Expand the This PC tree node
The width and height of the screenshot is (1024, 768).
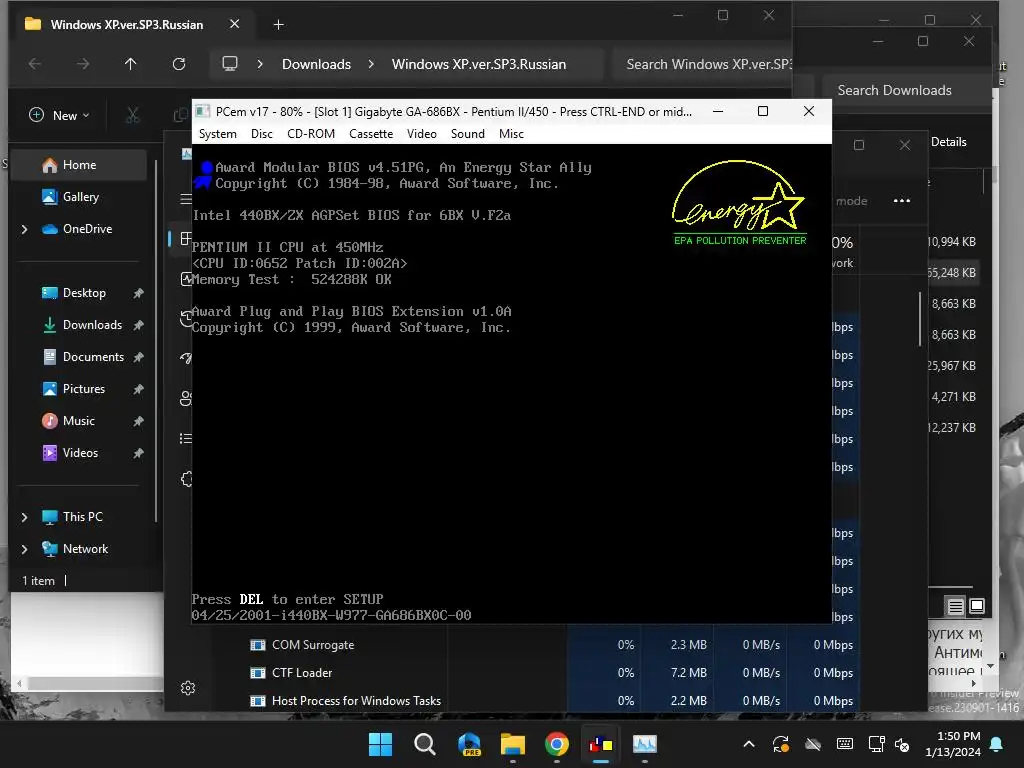click(x=25, y=517)
